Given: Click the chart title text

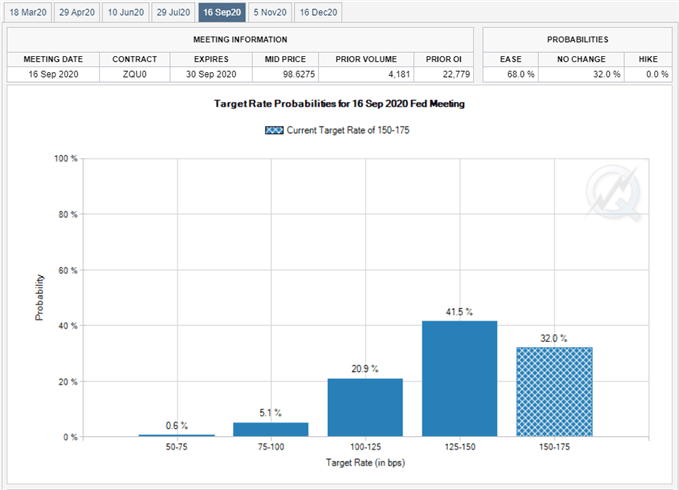Looking at the screenshot, I should pyautogui.click(x=339, y=104).
